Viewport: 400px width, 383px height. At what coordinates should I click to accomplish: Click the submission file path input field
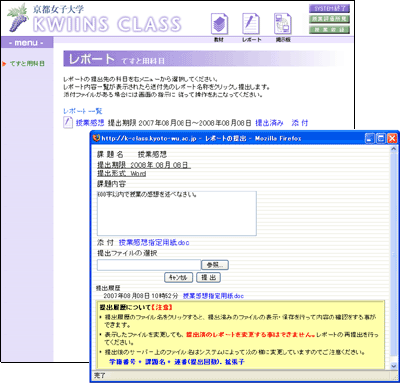(x=149, y=265)
